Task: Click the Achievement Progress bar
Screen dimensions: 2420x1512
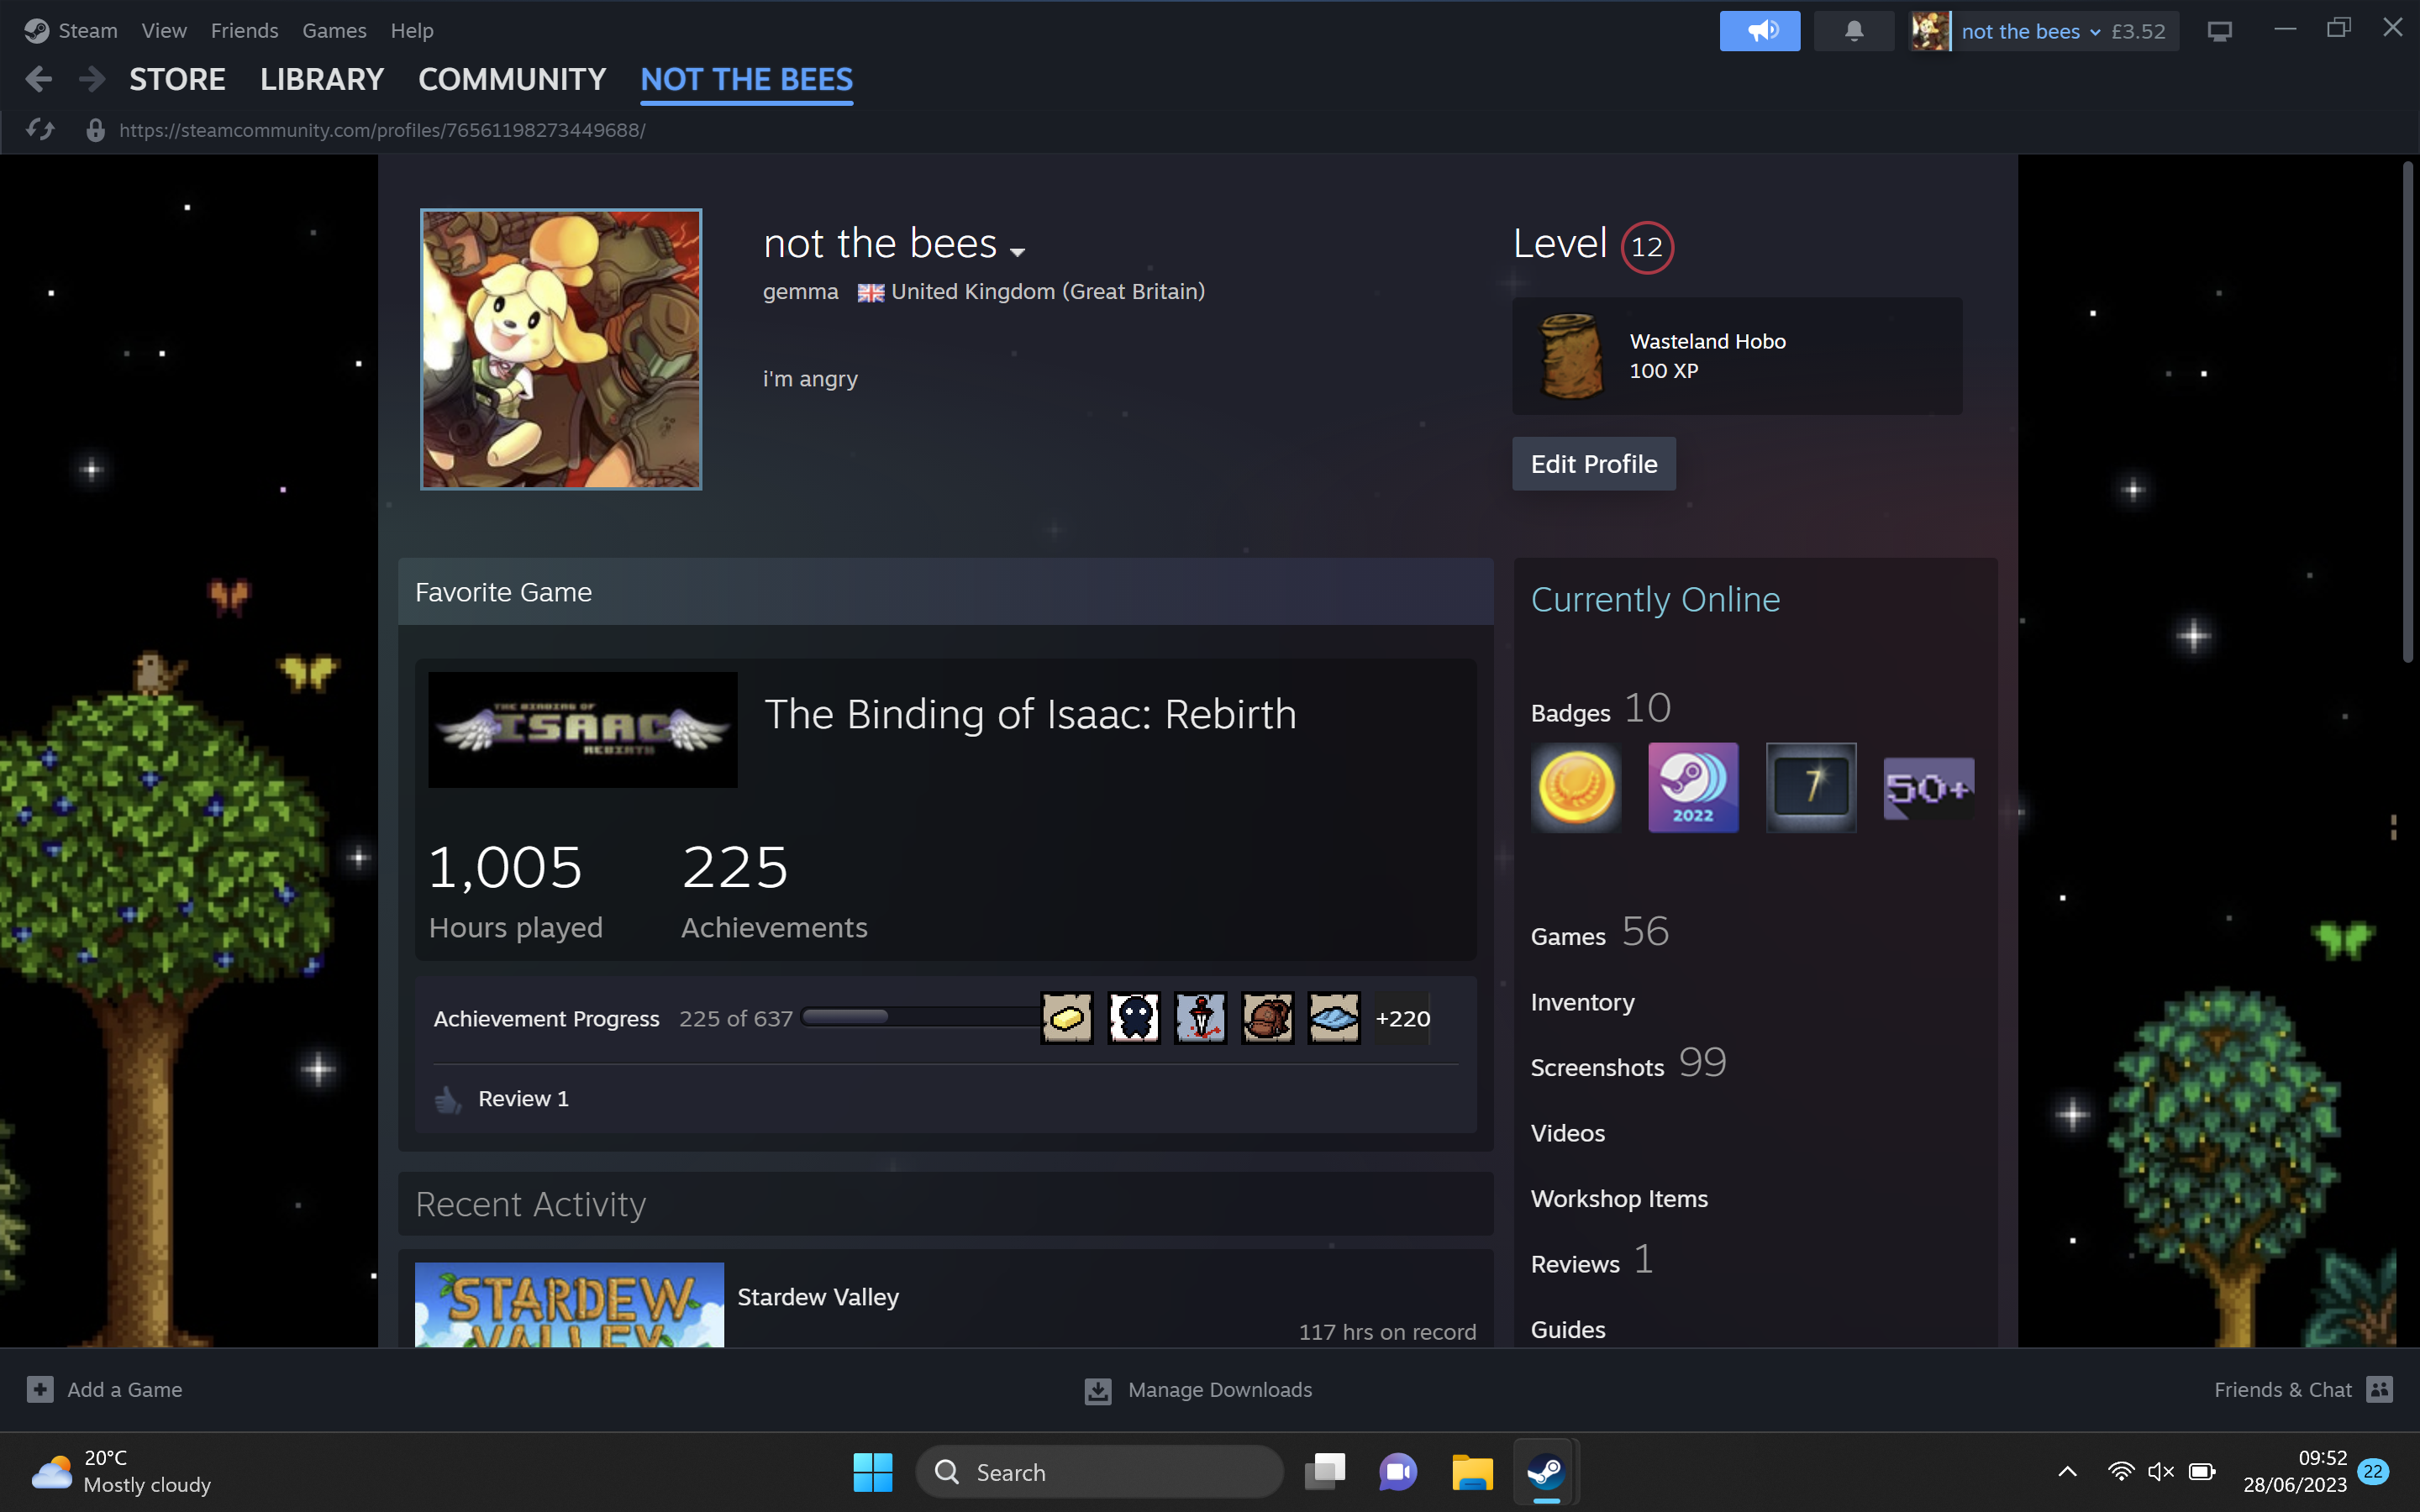Action: pyautogui.click(x=920, y=1017)
